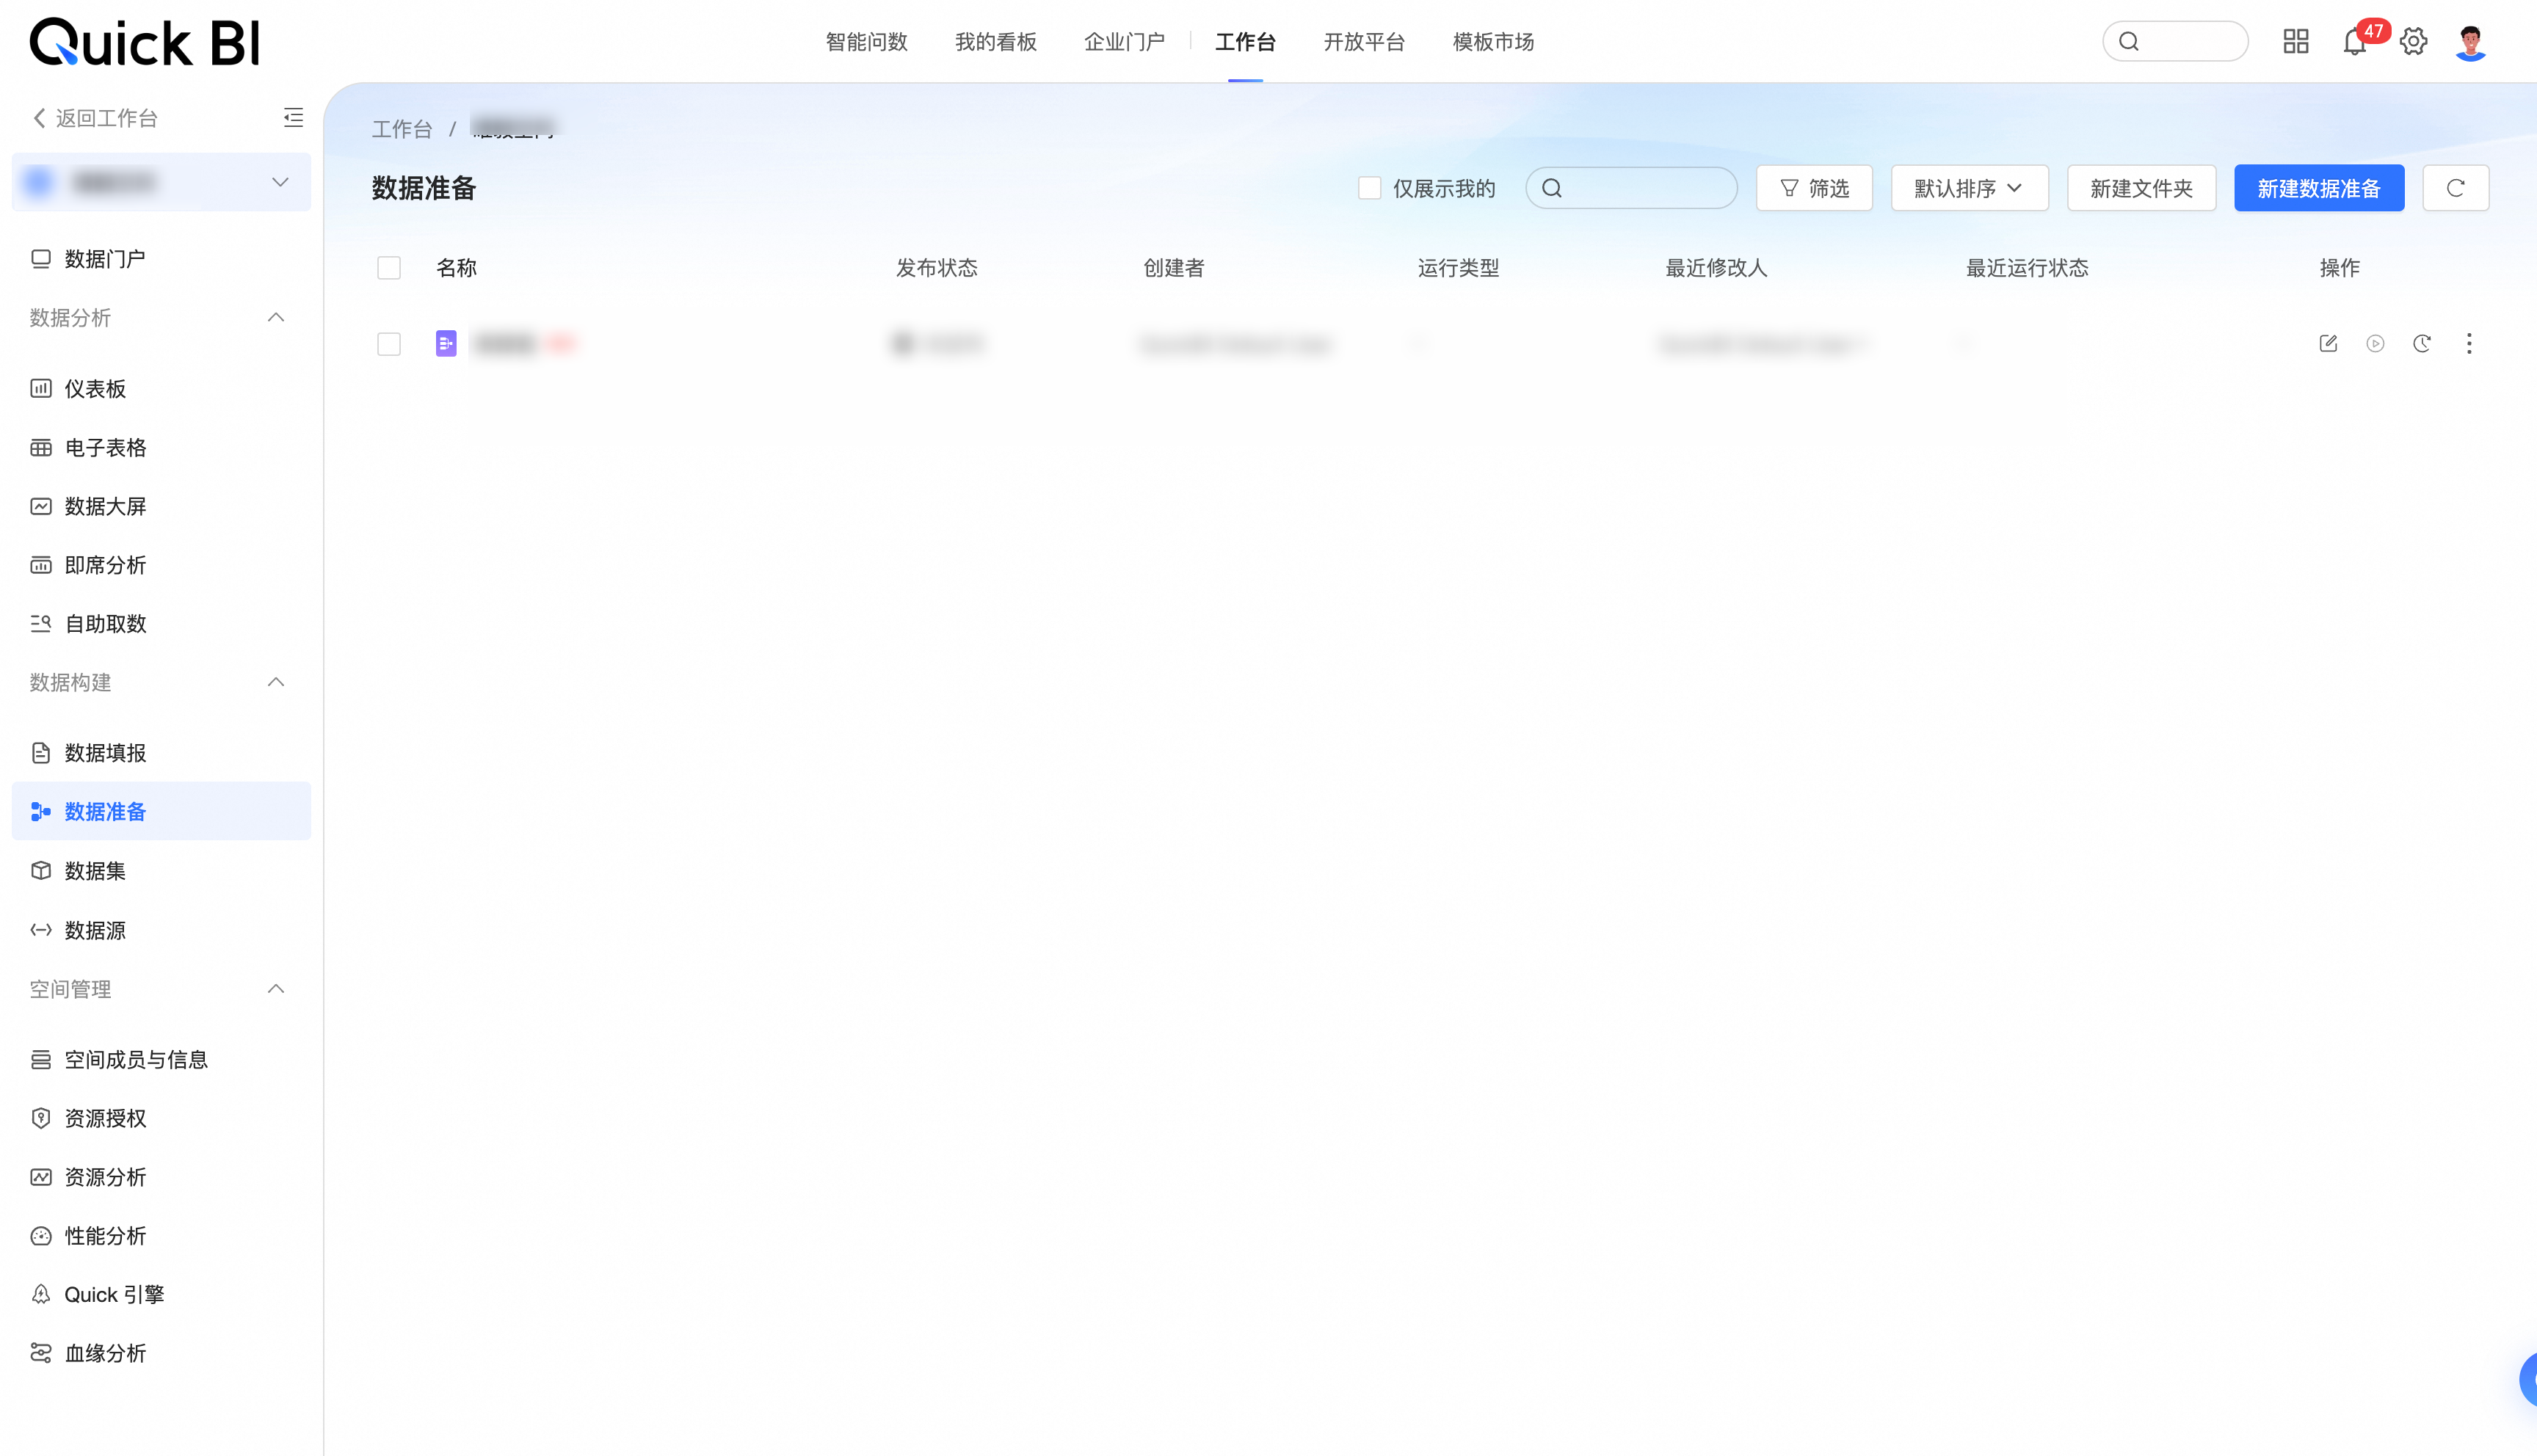Open run history clock icon in row

pyautogui.click(x=2422, y=344)
